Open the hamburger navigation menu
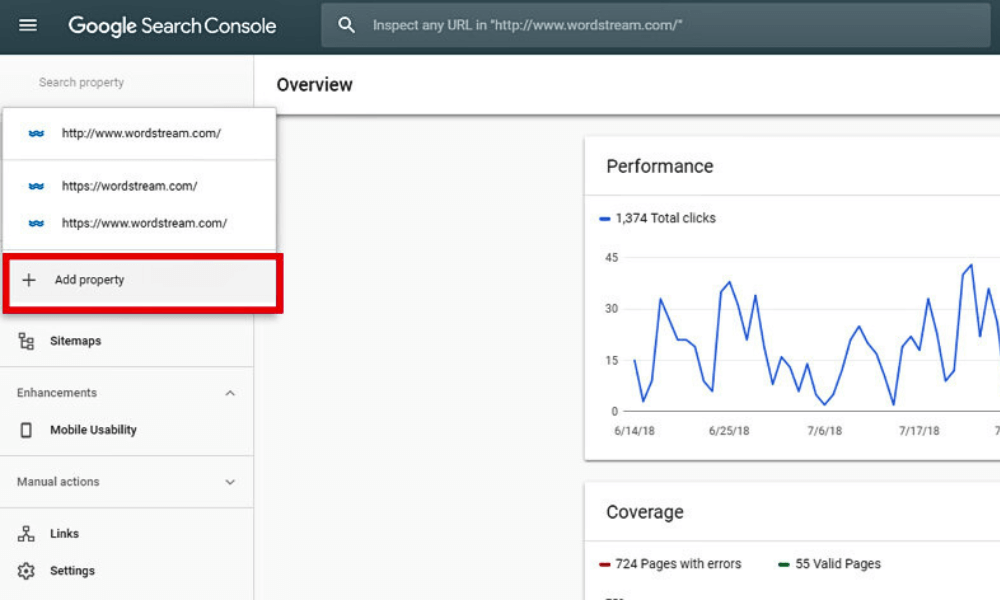1000x600 pixels. 27,26
